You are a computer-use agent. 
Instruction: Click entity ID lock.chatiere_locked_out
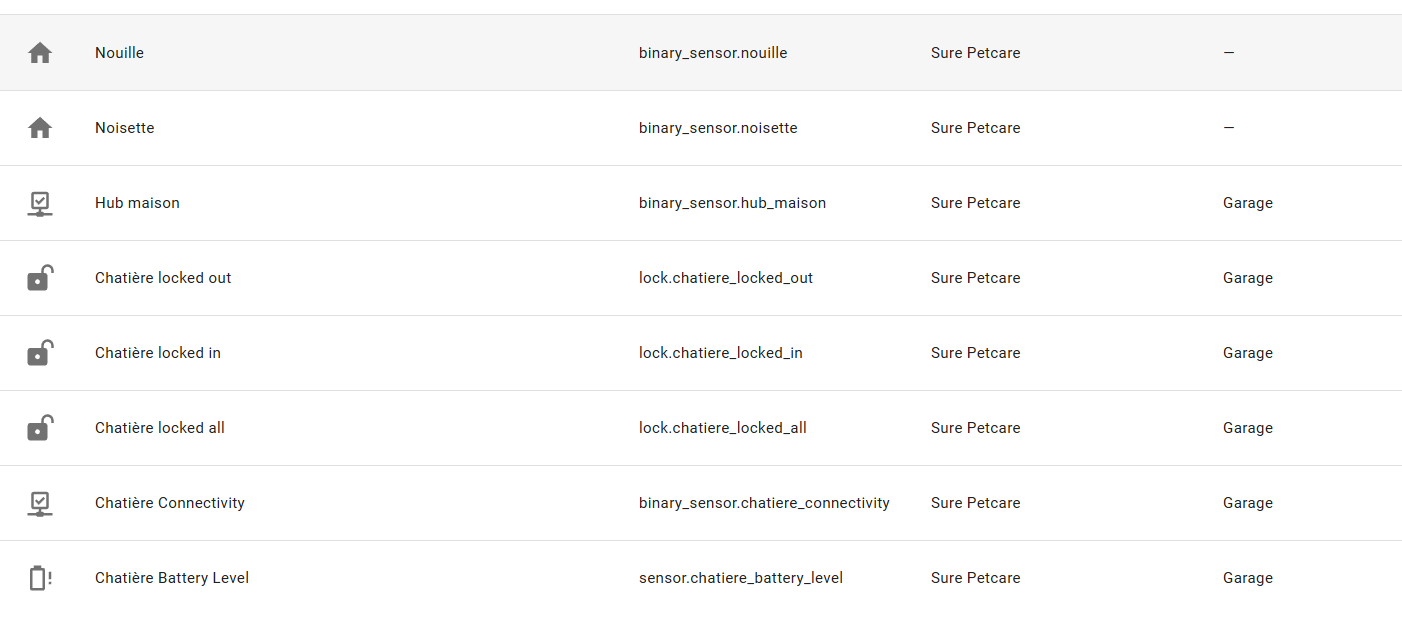(726, 278)
